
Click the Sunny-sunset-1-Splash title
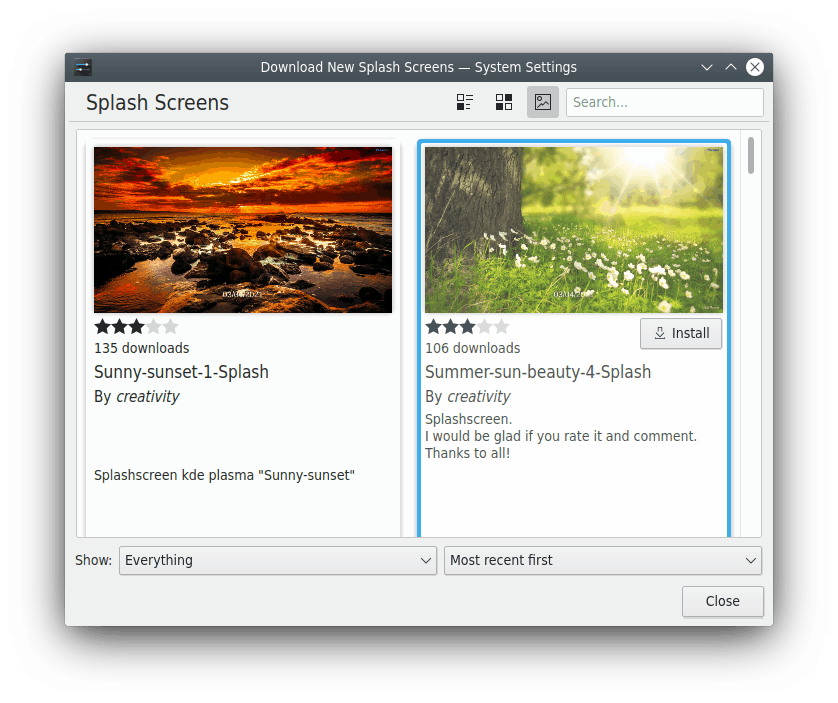pyautogui.click(x=181, y=371)
